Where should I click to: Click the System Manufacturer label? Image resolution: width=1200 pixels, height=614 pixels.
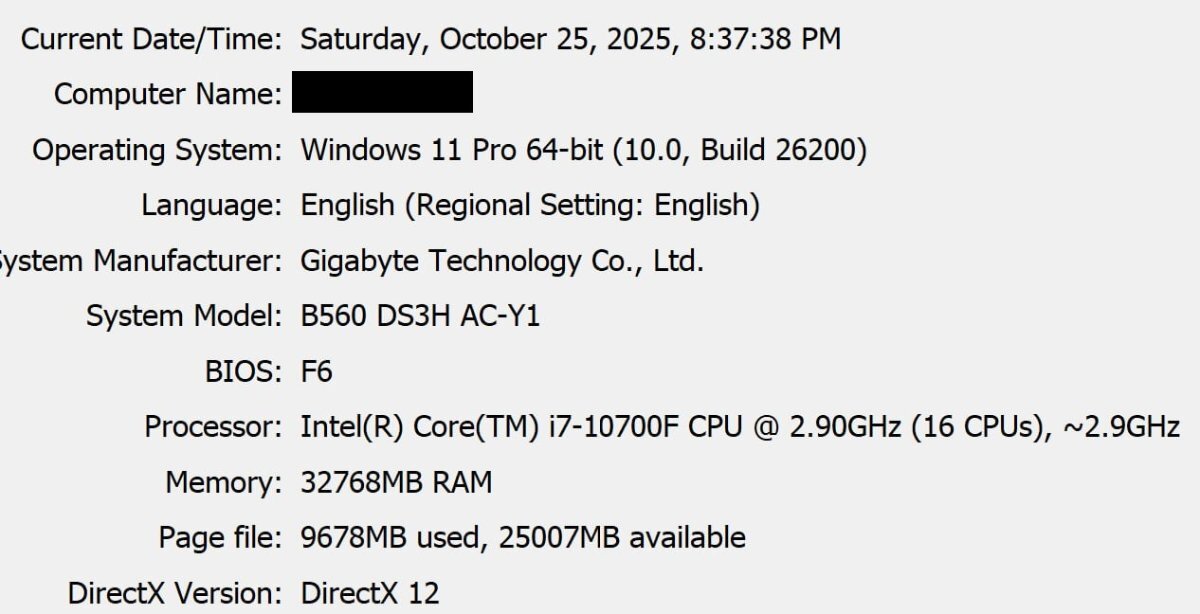[140, 262]
